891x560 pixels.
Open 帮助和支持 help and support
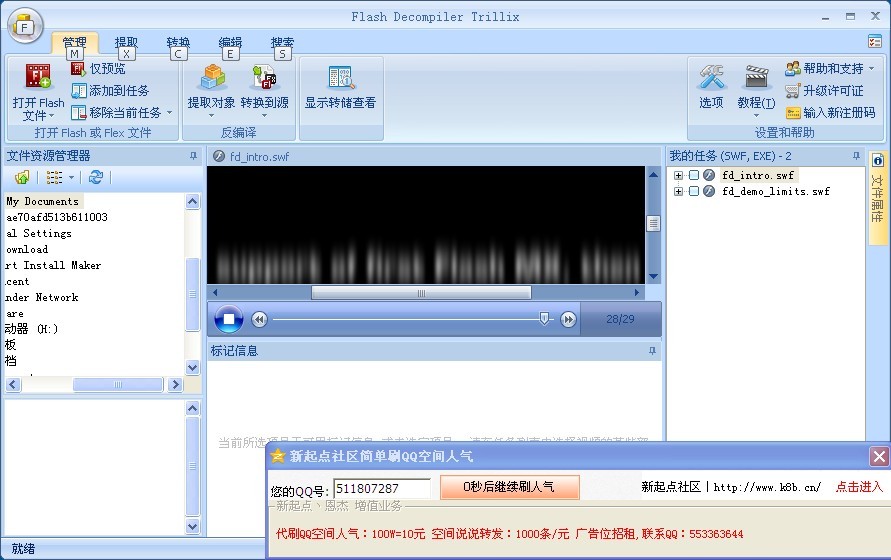[x=830, y=69]
